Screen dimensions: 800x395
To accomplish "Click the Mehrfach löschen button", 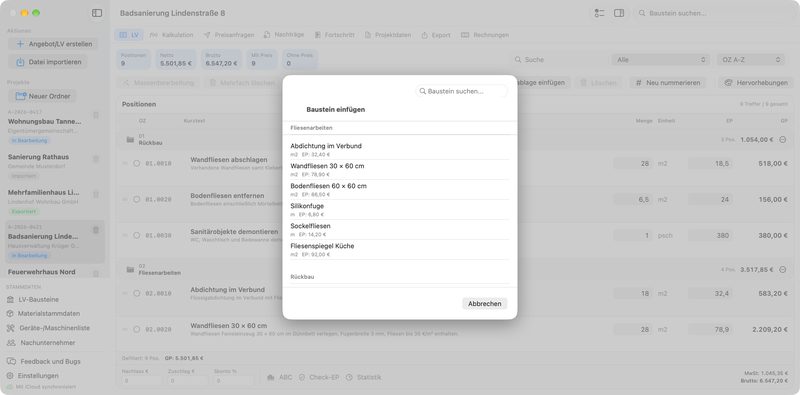I will (242, 83).
